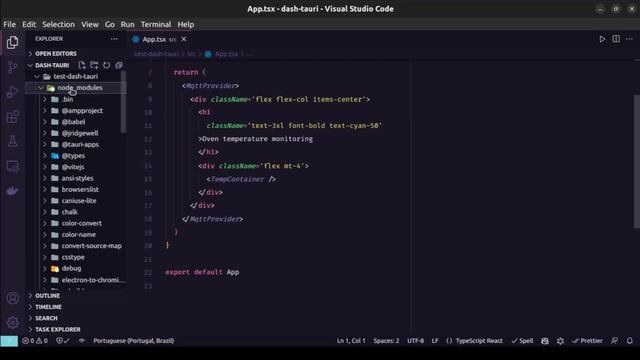Create a new file in DASH-TAURI
The height and width of the screenshot is (360, 640).
click(x=82, y=65)
